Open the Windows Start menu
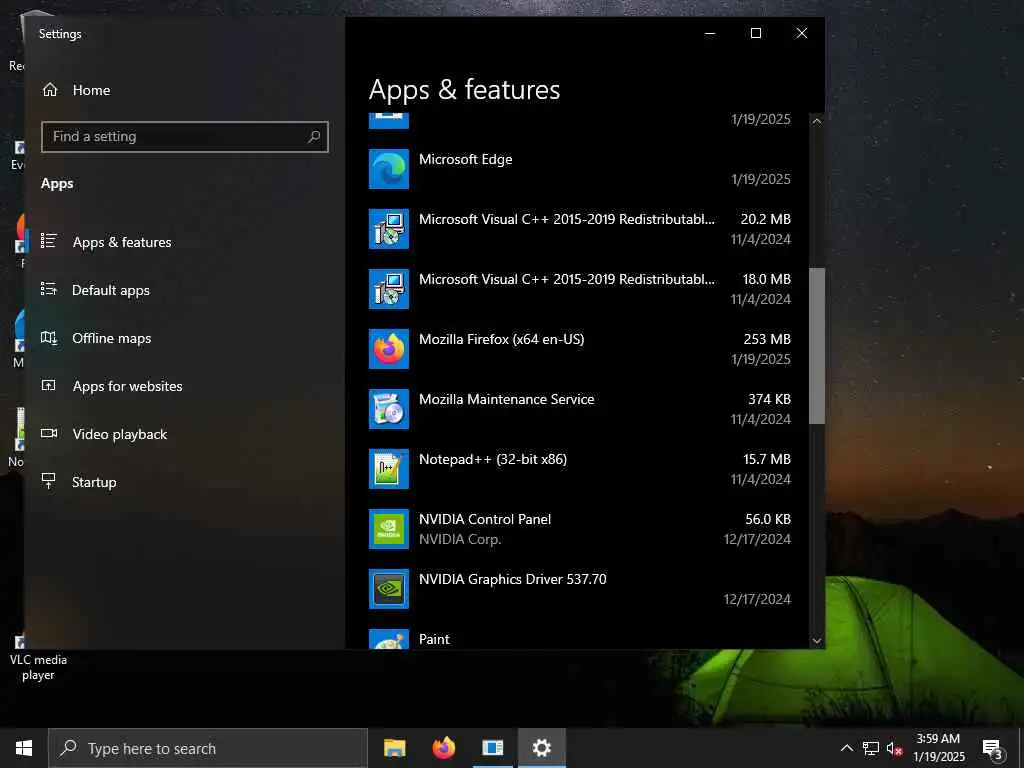The image size is (1024, 768). click(x=24, y=748)
